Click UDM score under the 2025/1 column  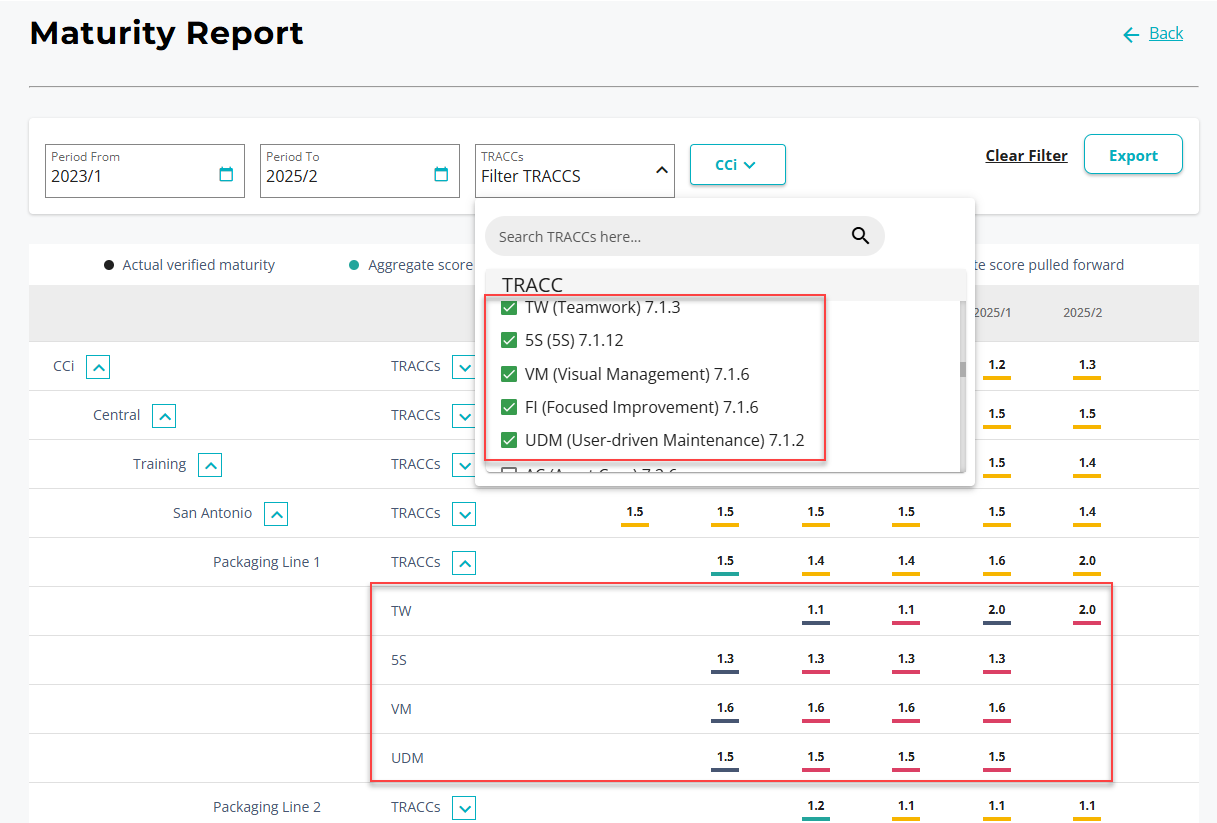[997, 758]
